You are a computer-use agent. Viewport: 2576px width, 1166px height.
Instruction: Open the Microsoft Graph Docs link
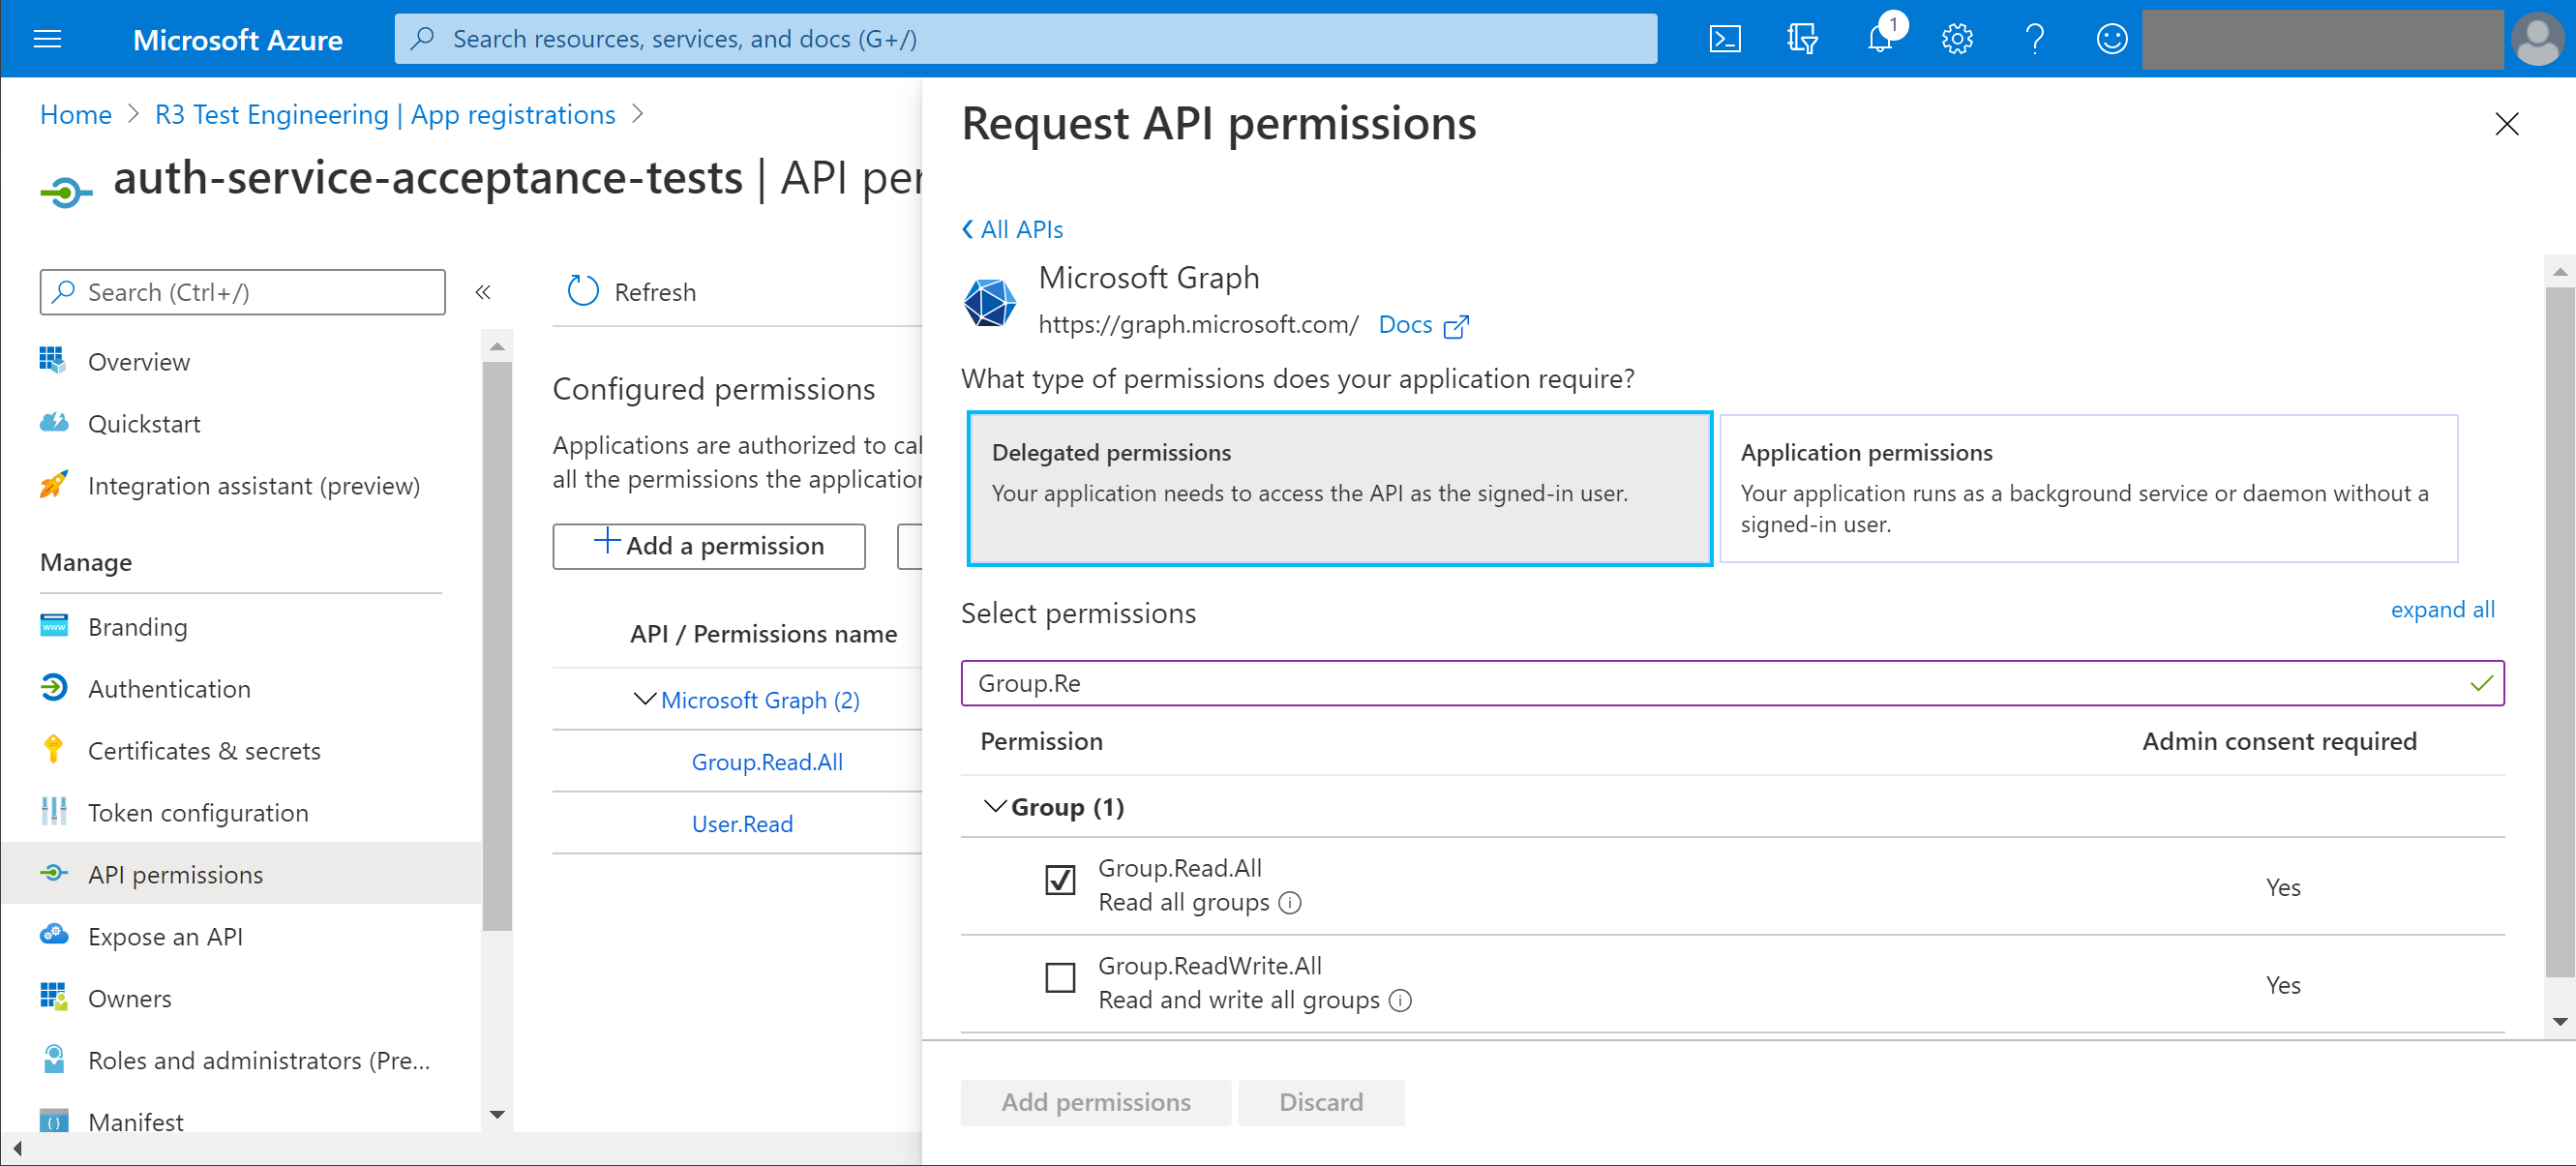pos(1423,325)
